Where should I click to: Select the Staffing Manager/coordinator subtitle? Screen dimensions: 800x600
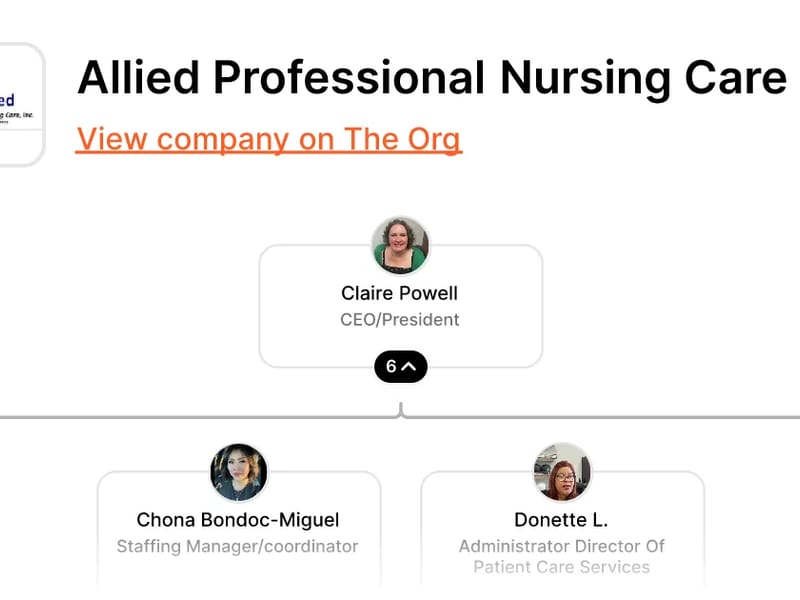237,547
